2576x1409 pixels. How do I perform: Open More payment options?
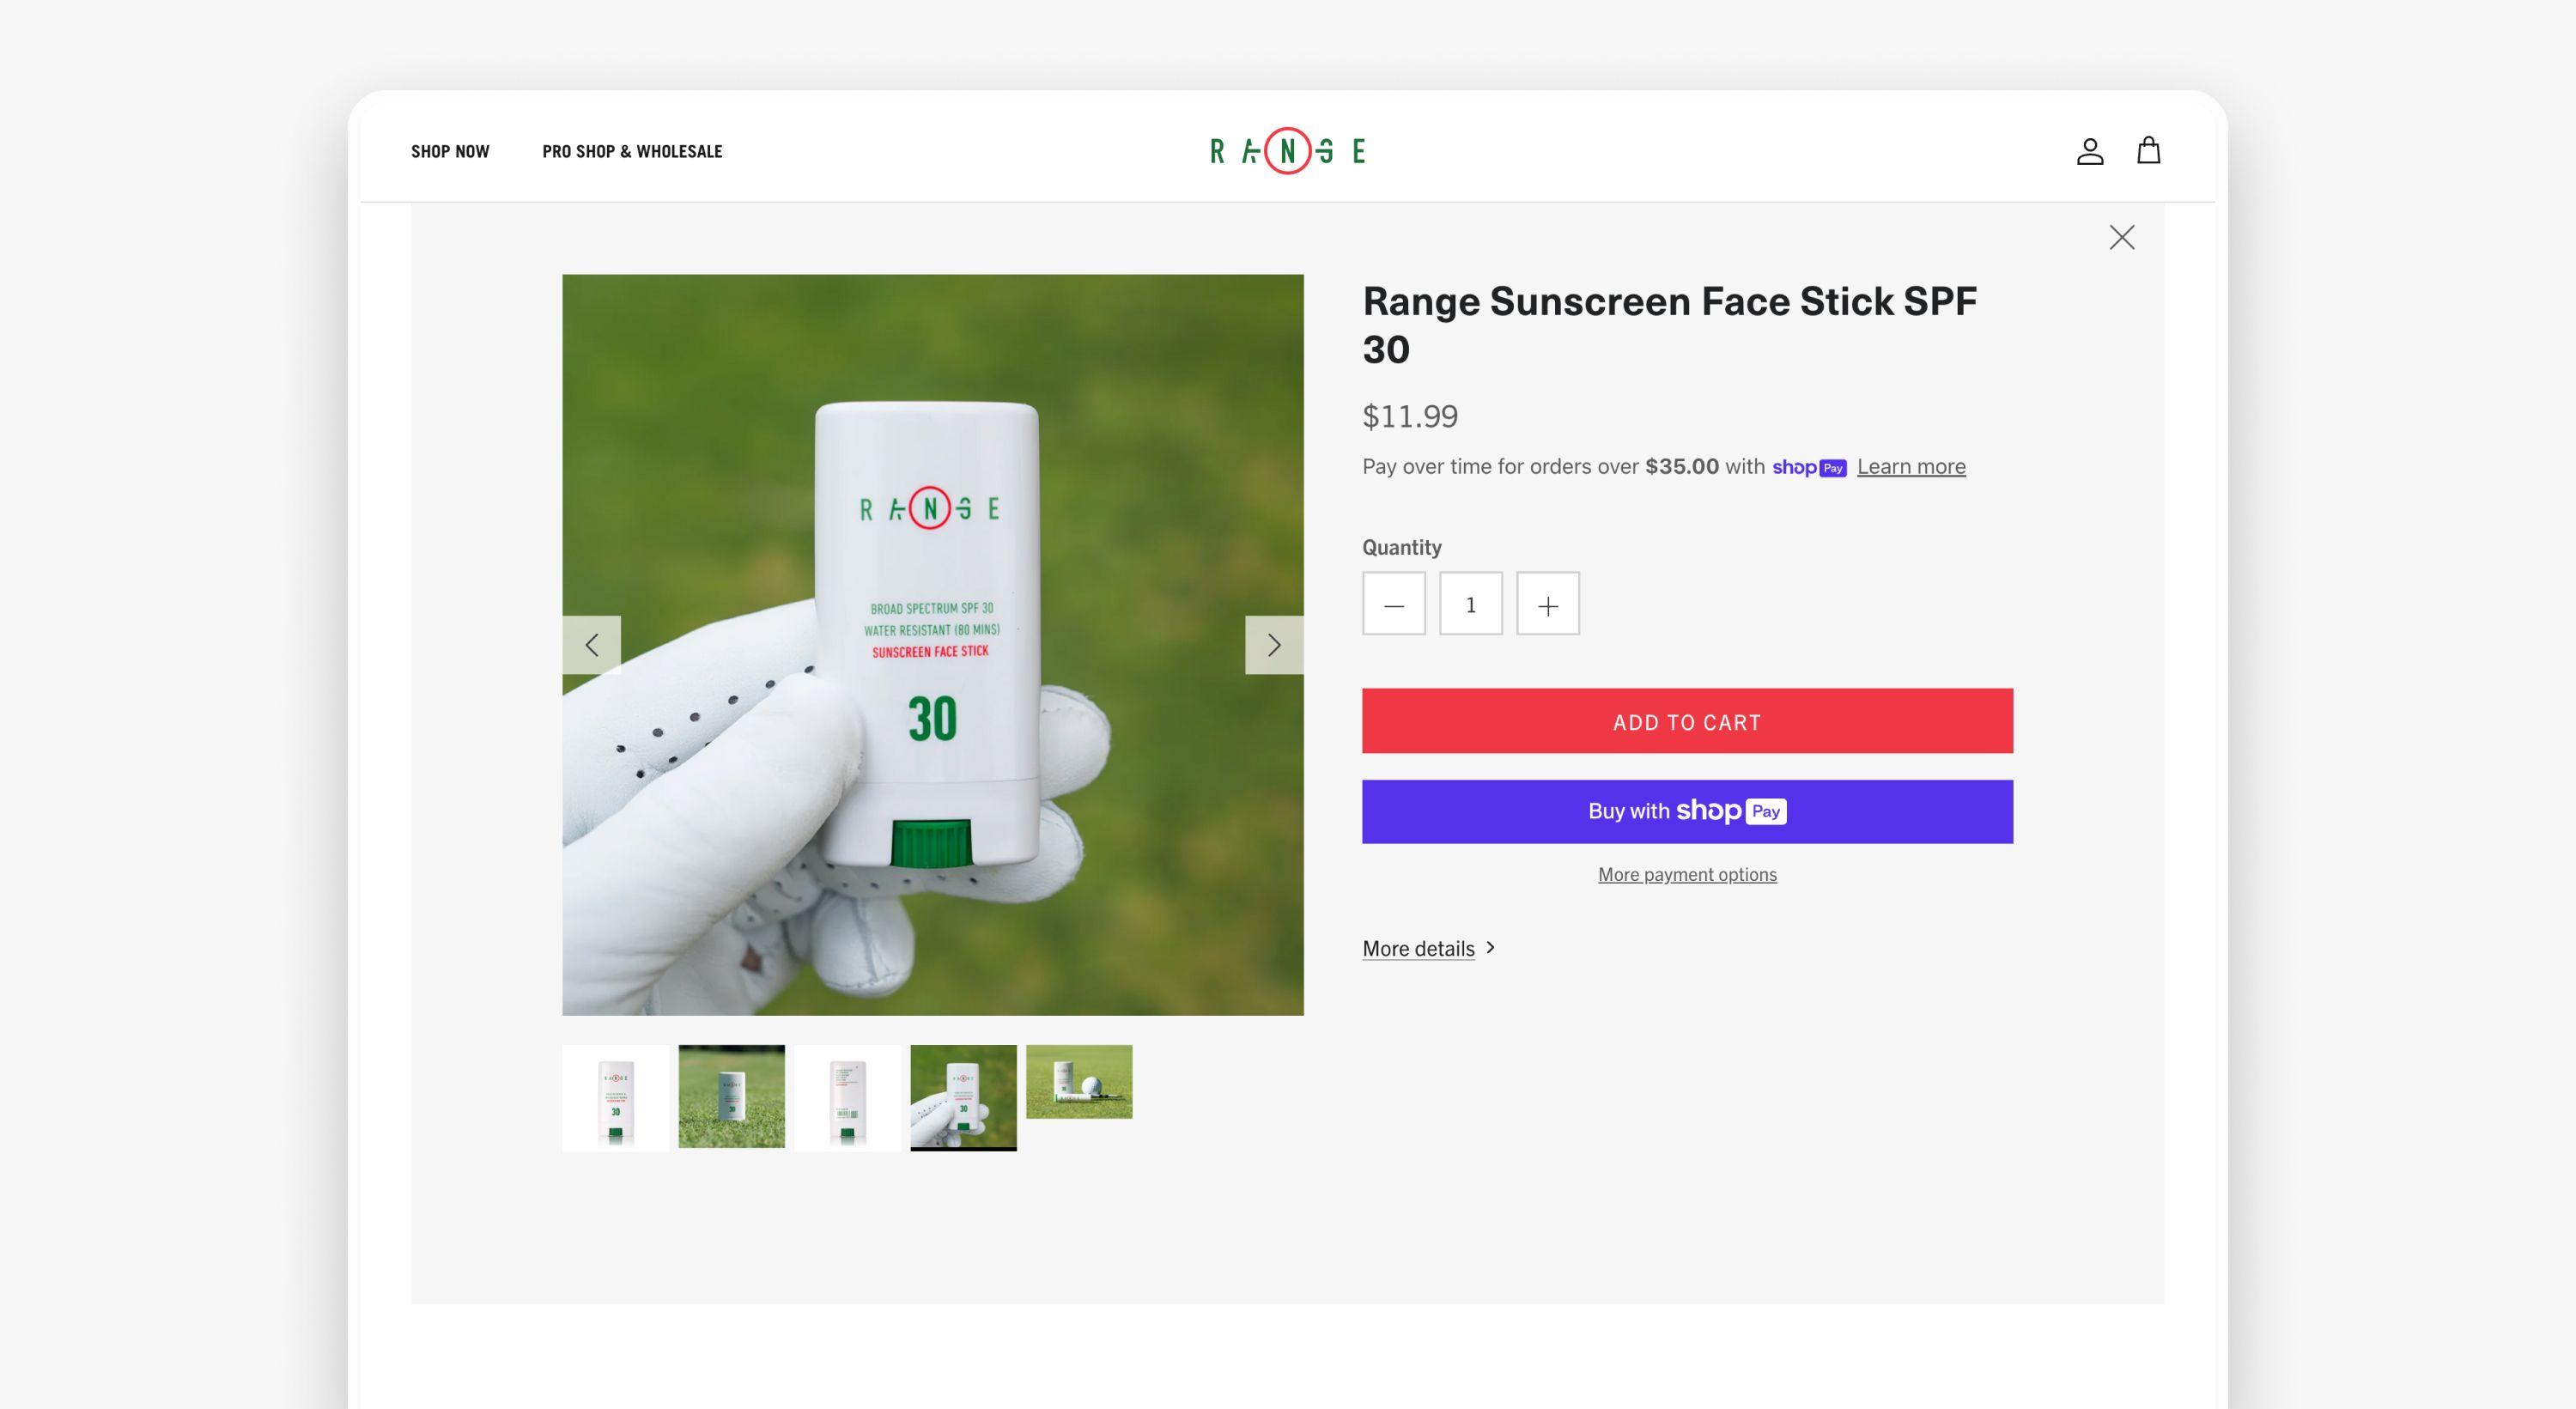coord(1687,874)
